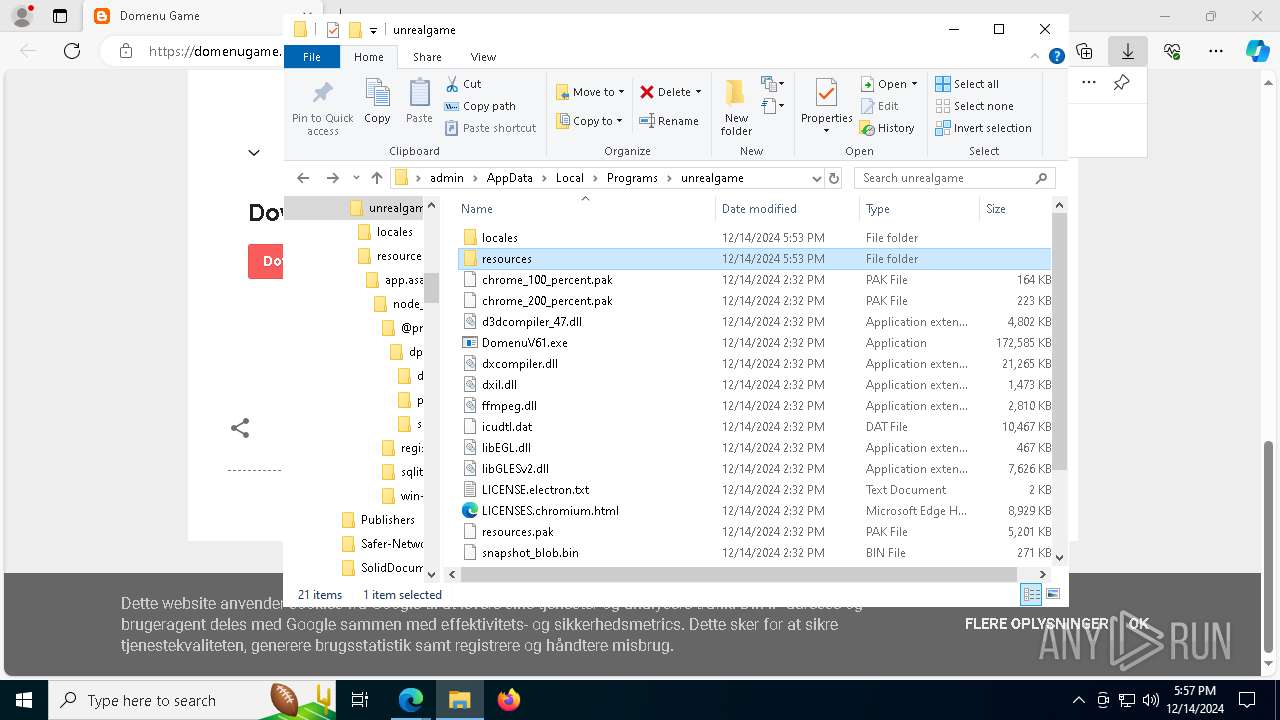Viewport: 1280px width, 720px height.
Task: Launch Firefox from the taskbar
Action: [509, 700]
